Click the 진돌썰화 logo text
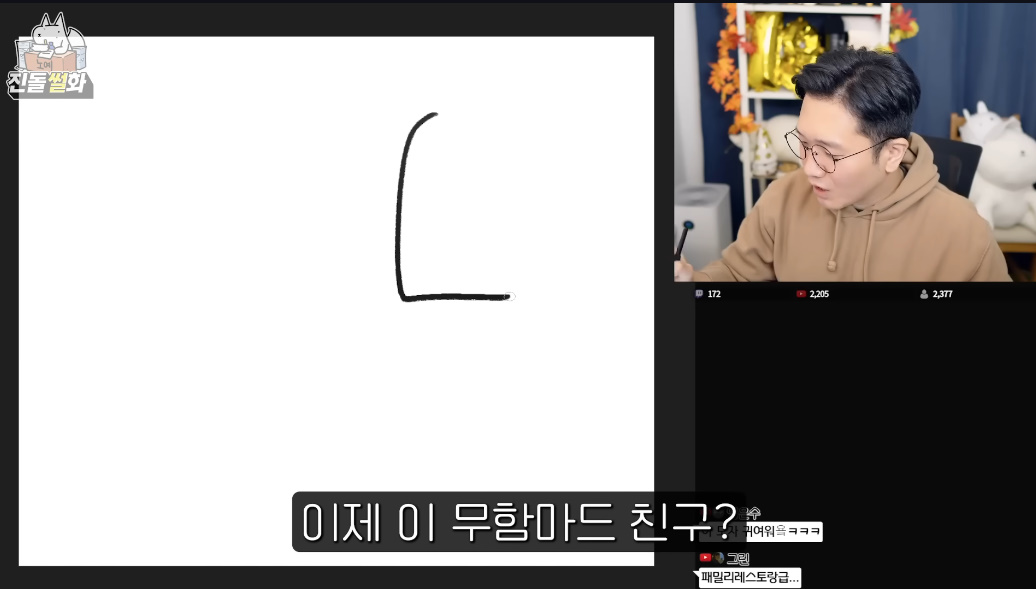Image resolution: width=1036 pixels, height=589 pixels. coord(54,83)
